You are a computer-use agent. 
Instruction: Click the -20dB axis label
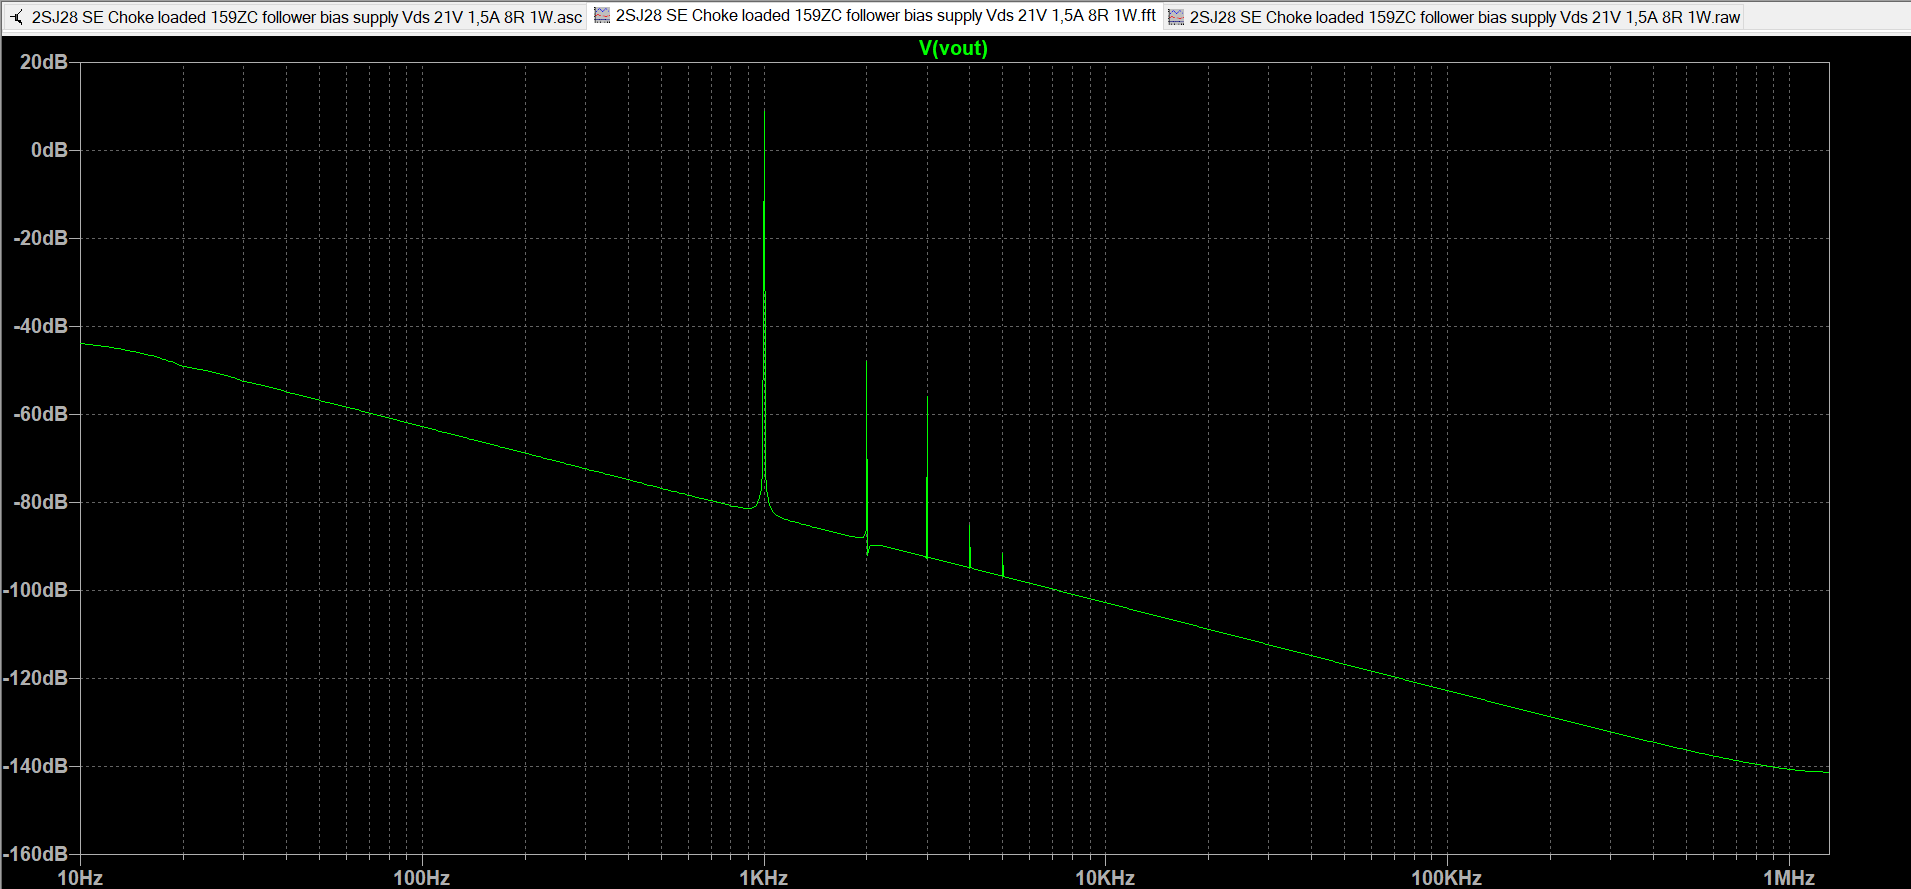point(40,238)
